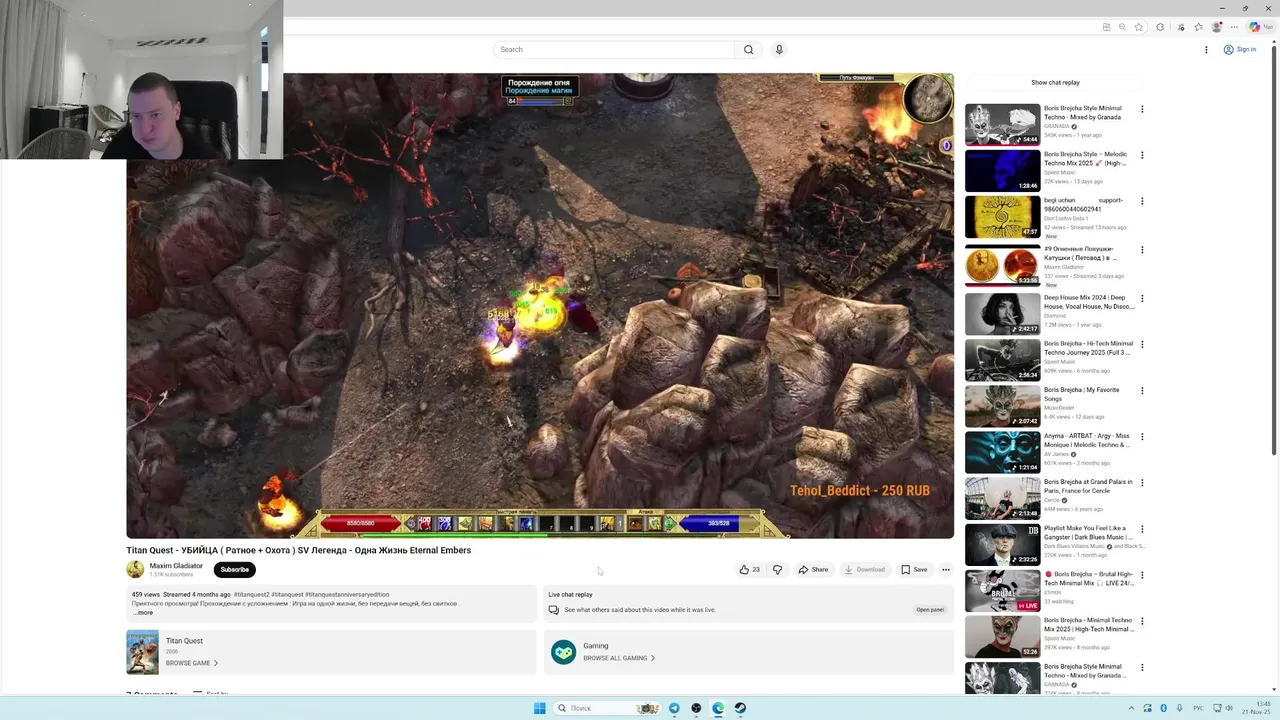This screenshot has width=1280, height=720.
Task: Open YouTube settings three-dot menu near Sign in
Action: coord(1206,49)
